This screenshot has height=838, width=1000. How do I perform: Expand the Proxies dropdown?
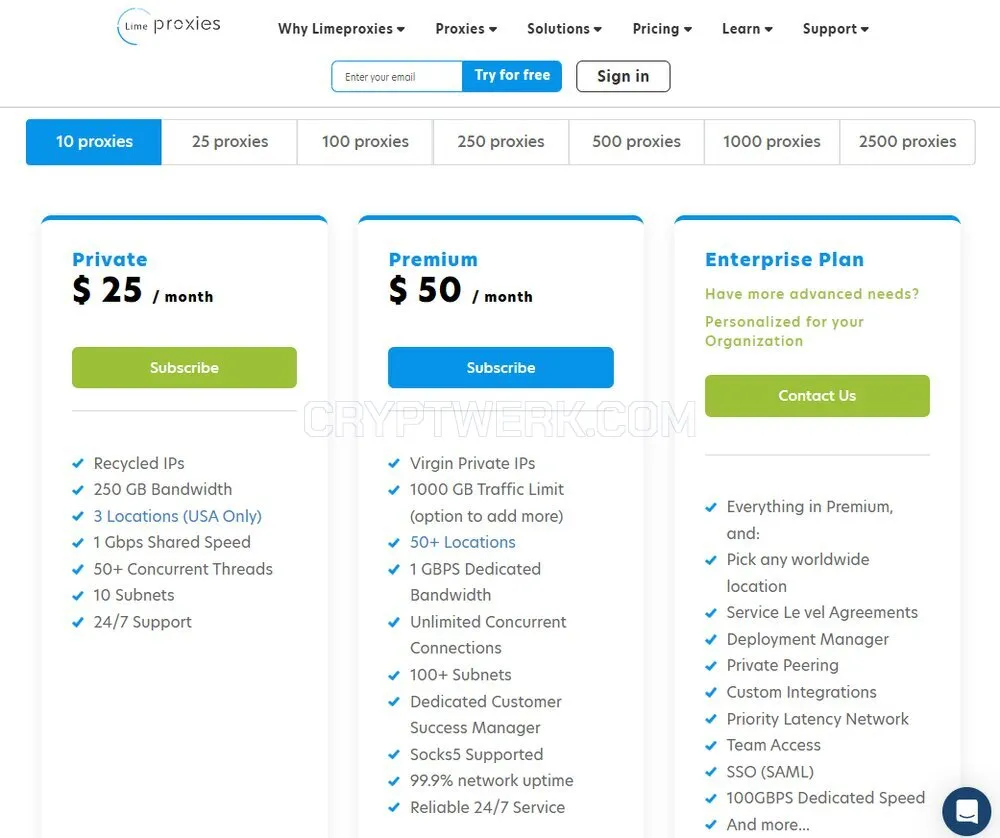point(466,29)
